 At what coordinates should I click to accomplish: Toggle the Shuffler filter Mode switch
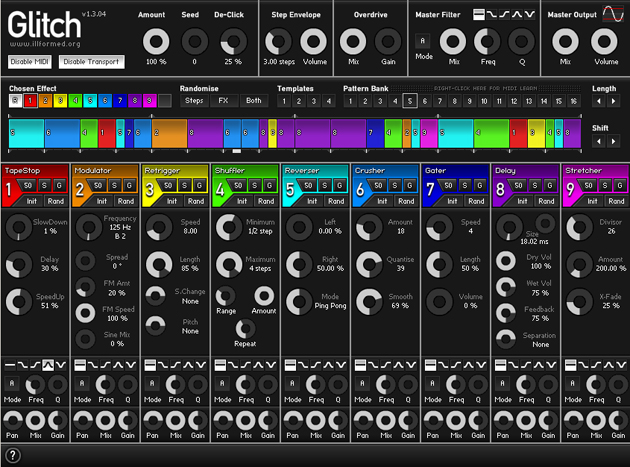pos(222,383)
